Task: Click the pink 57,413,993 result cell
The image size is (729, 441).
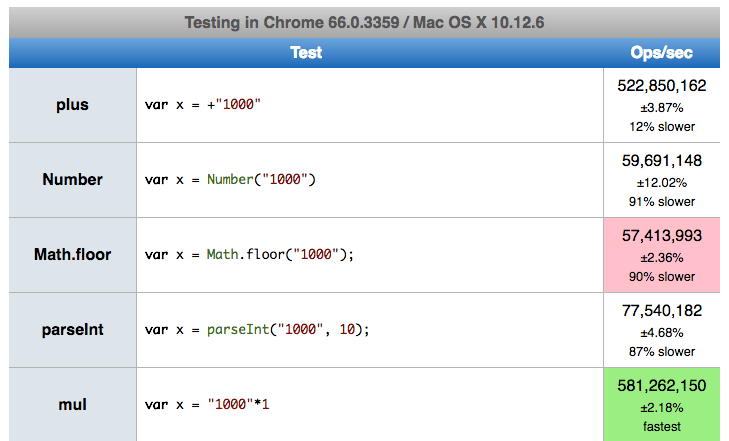Action: tap(661, 255)
